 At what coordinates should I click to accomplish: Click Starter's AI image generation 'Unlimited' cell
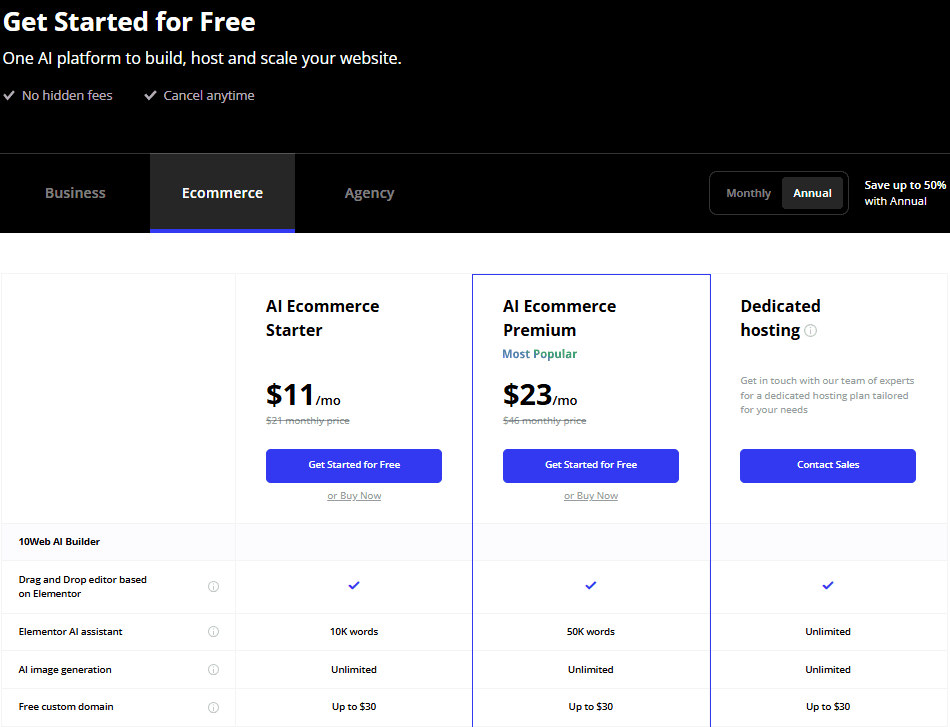coord(354,669)
